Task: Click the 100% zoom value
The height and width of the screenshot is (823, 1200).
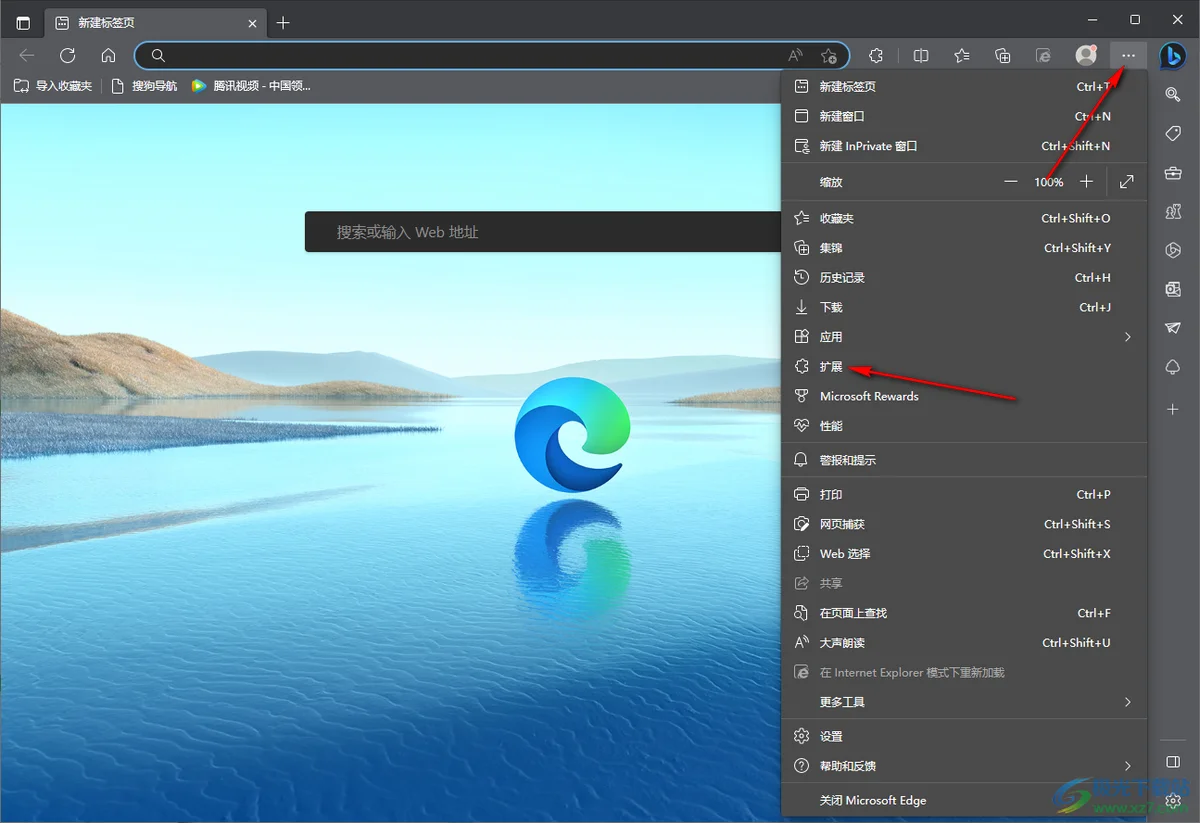Action: tap(1049, 182)
